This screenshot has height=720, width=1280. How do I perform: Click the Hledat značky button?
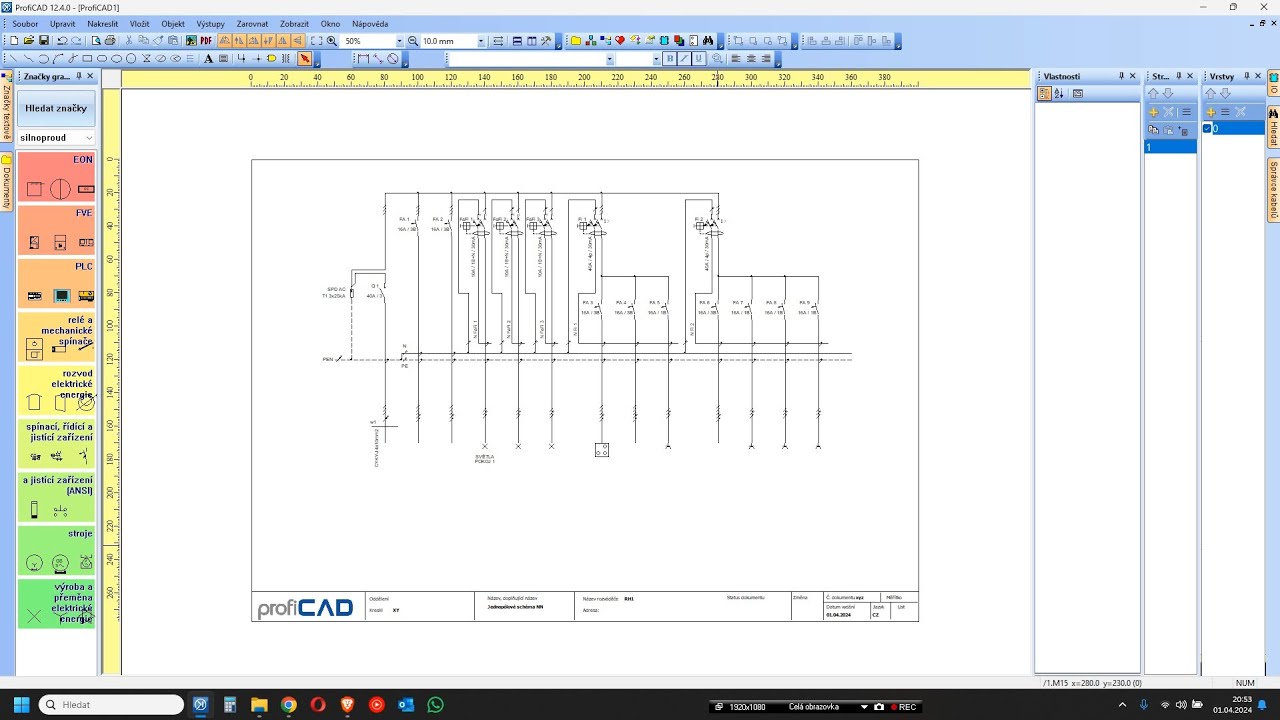[x=56, y=108]
